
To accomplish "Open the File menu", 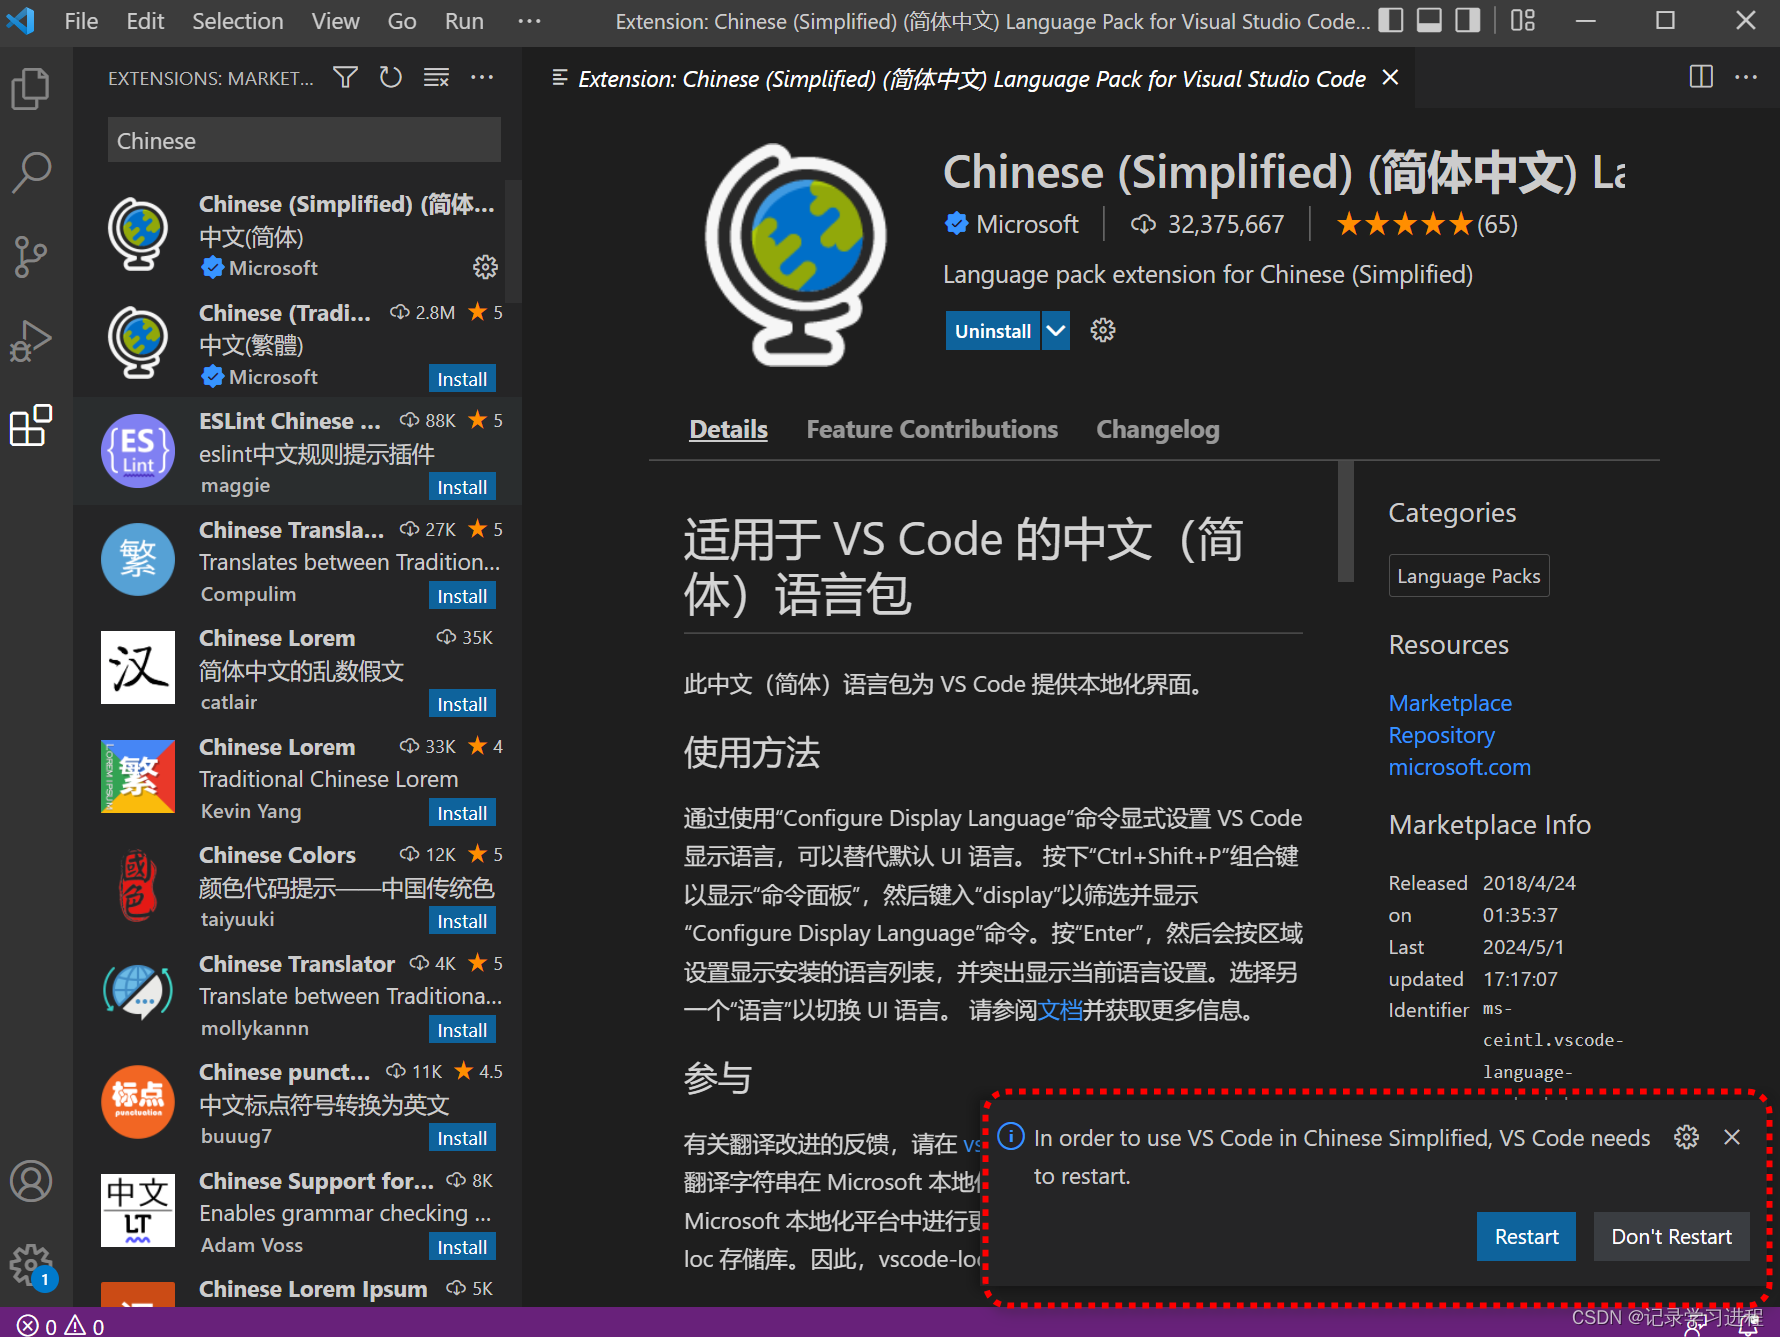I will point(80,20).
